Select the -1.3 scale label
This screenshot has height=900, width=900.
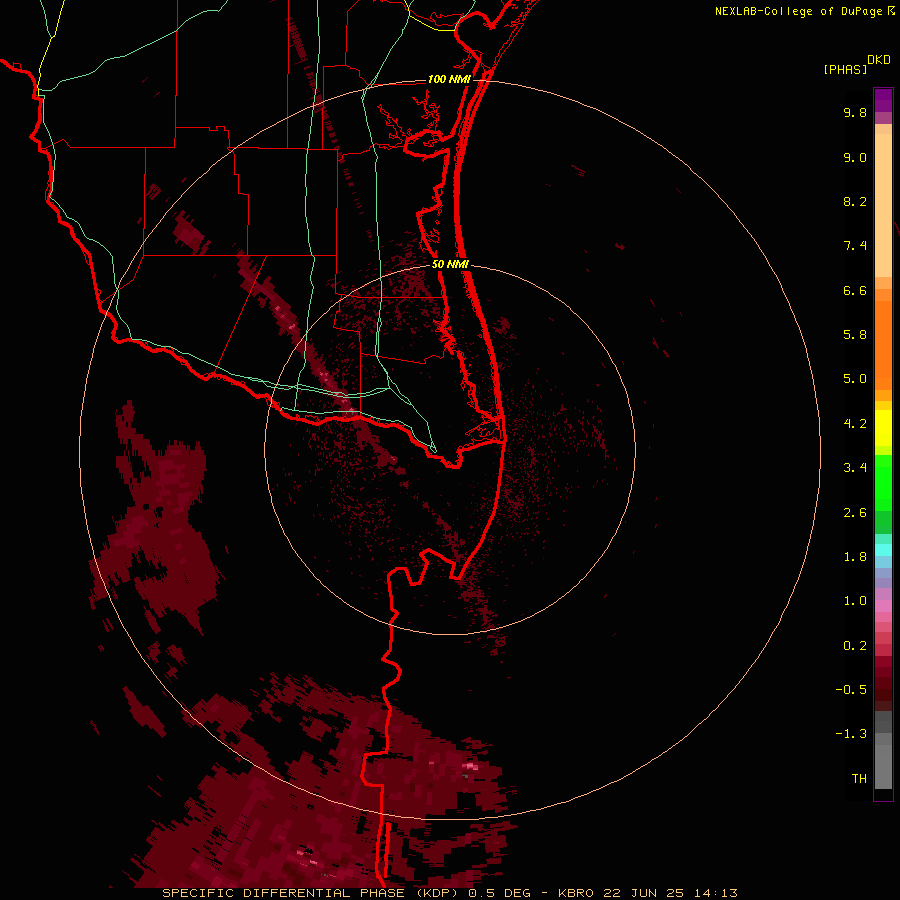tap(851, 734)
